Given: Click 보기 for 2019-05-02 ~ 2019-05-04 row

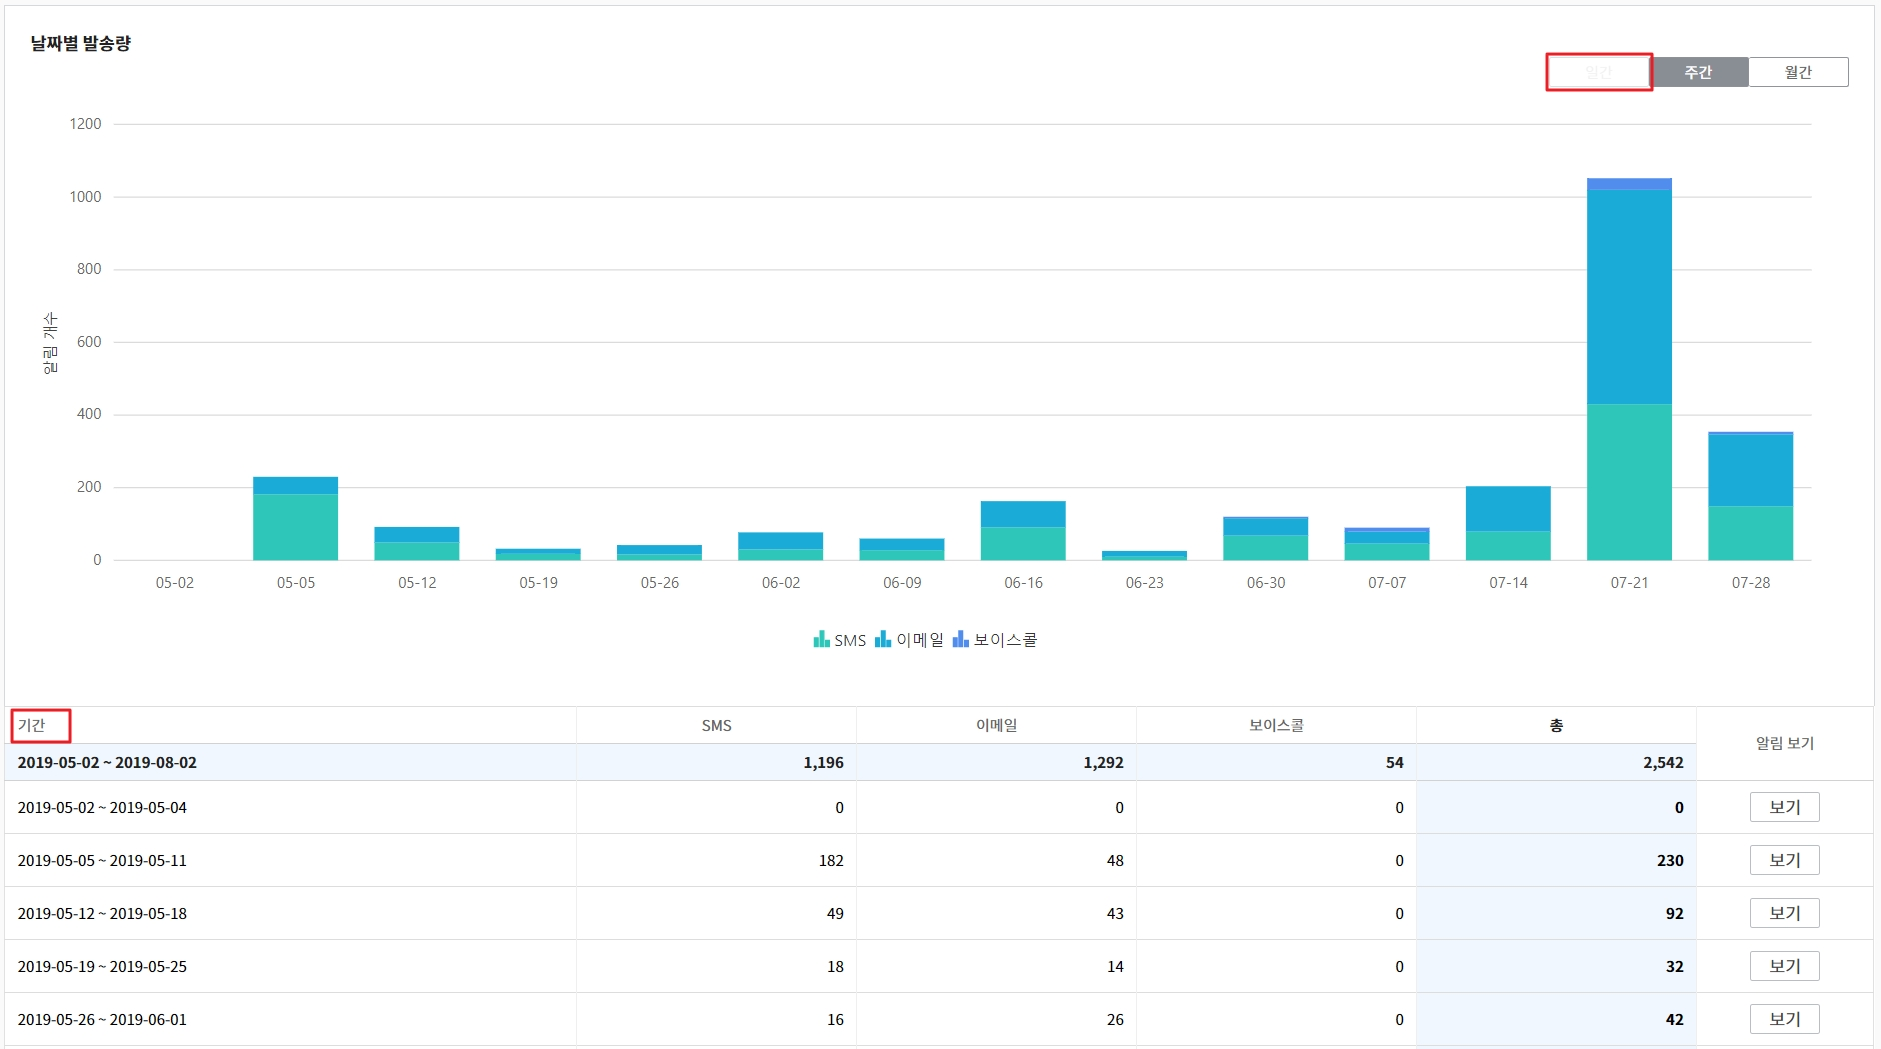Looking at the screenshot, I should pyautogui.click(x=1784, y=807).
